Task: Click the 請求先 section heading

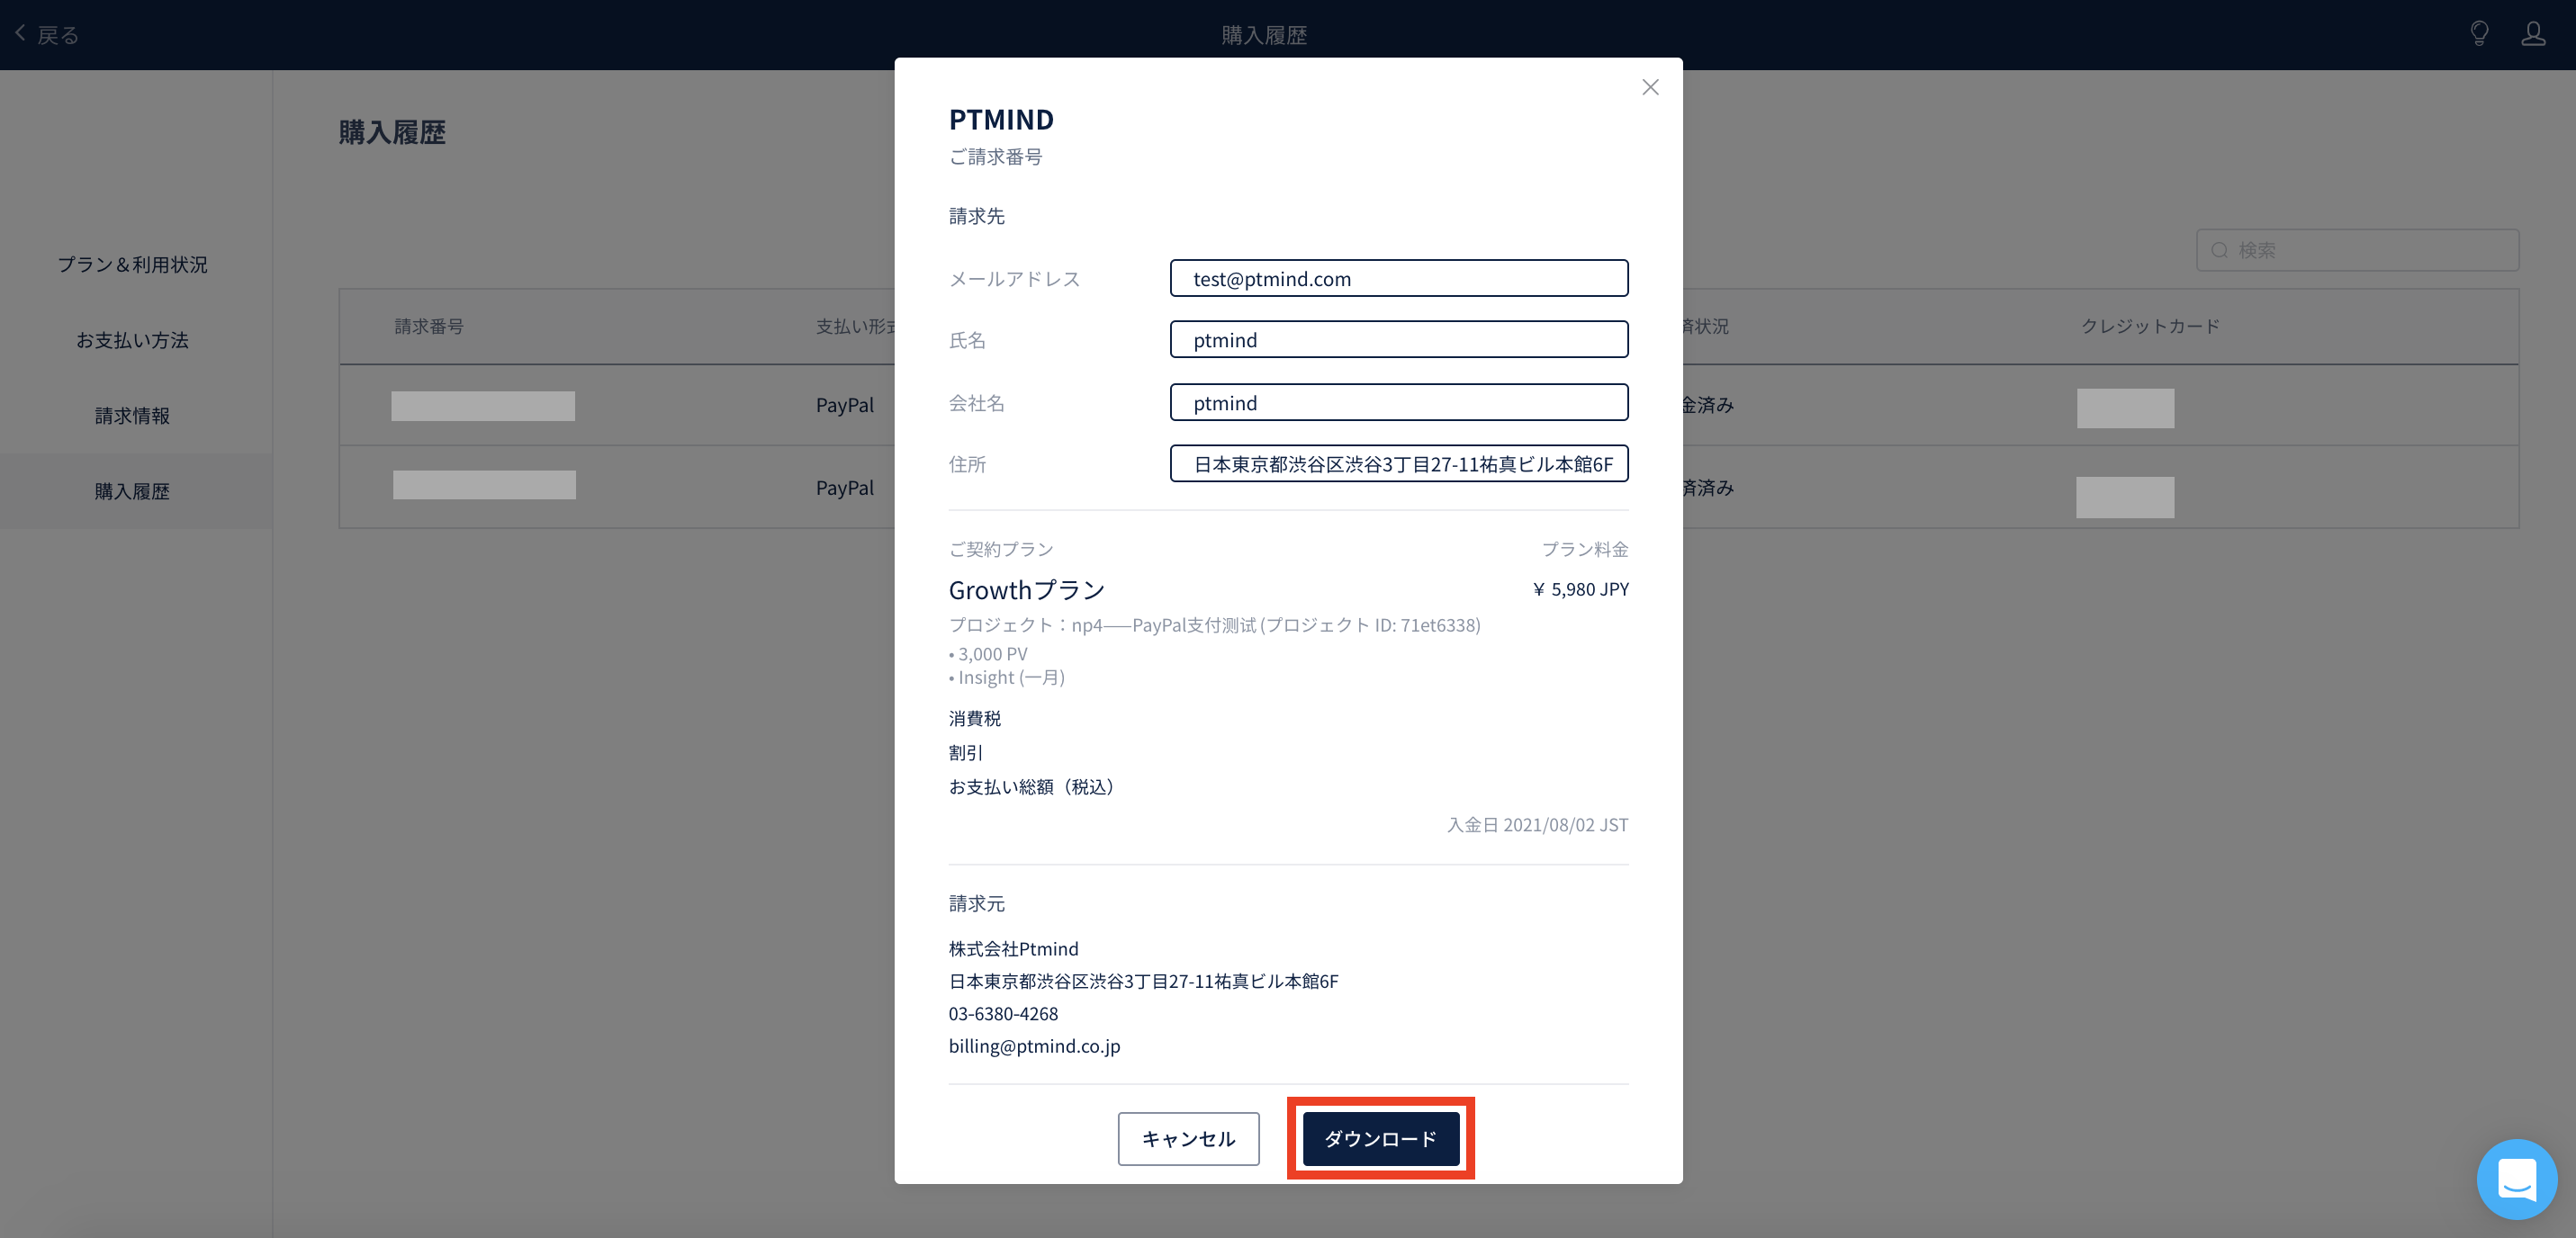Action: point(976,215)
